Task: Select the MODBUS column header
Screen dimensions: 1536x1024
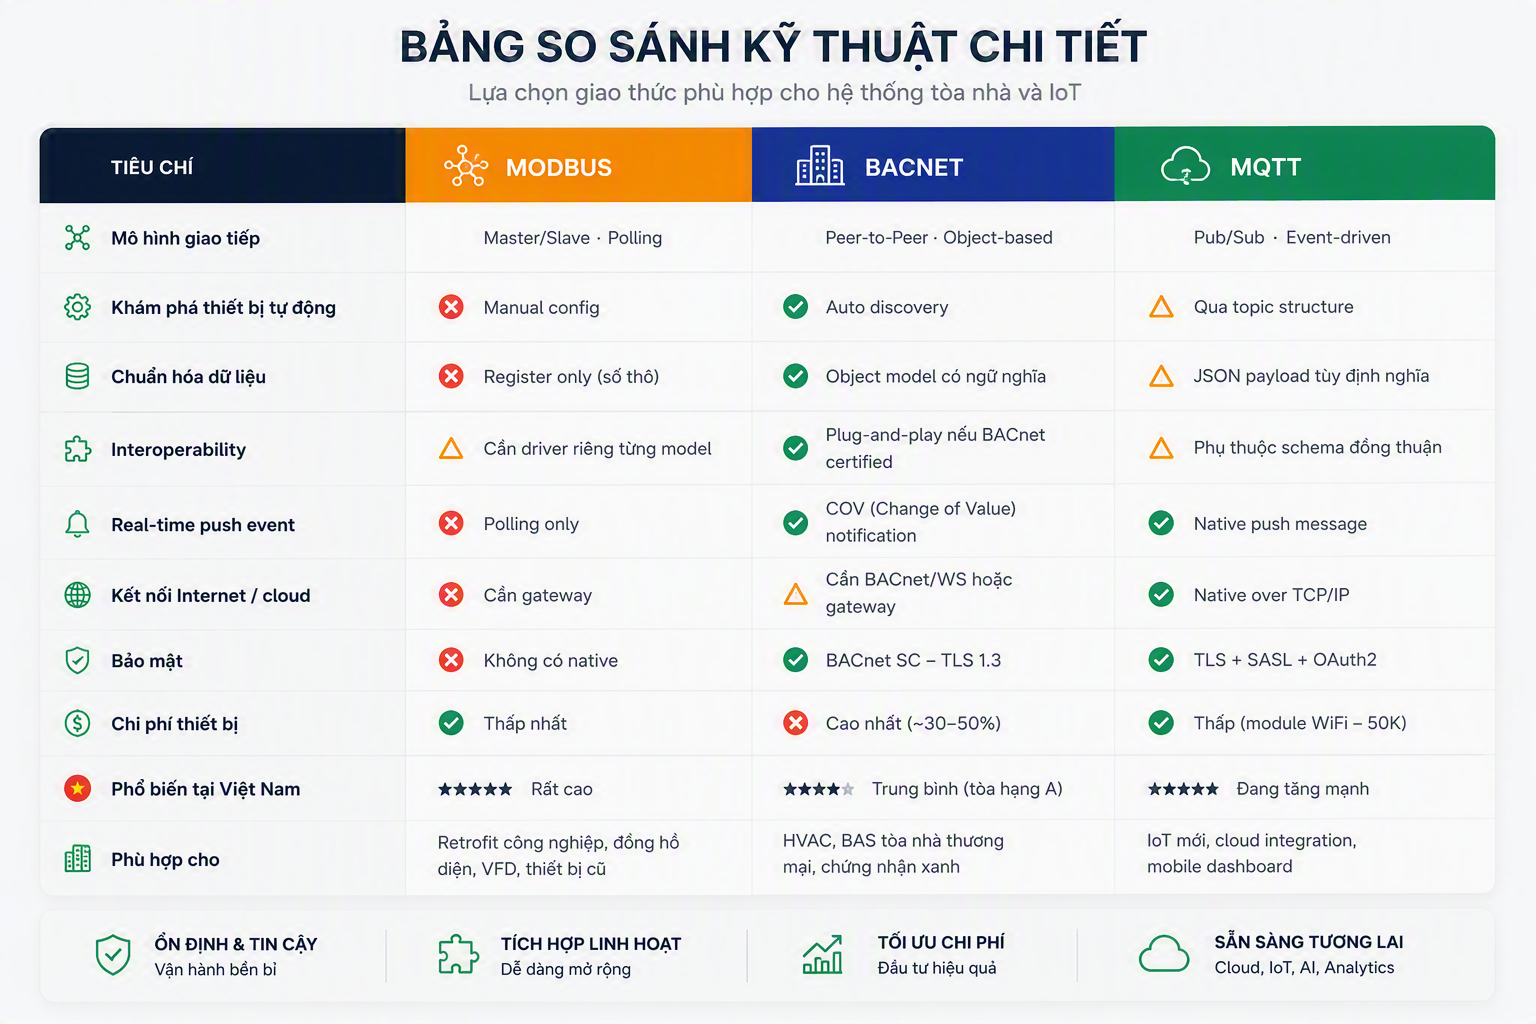Action: point(579,165)
